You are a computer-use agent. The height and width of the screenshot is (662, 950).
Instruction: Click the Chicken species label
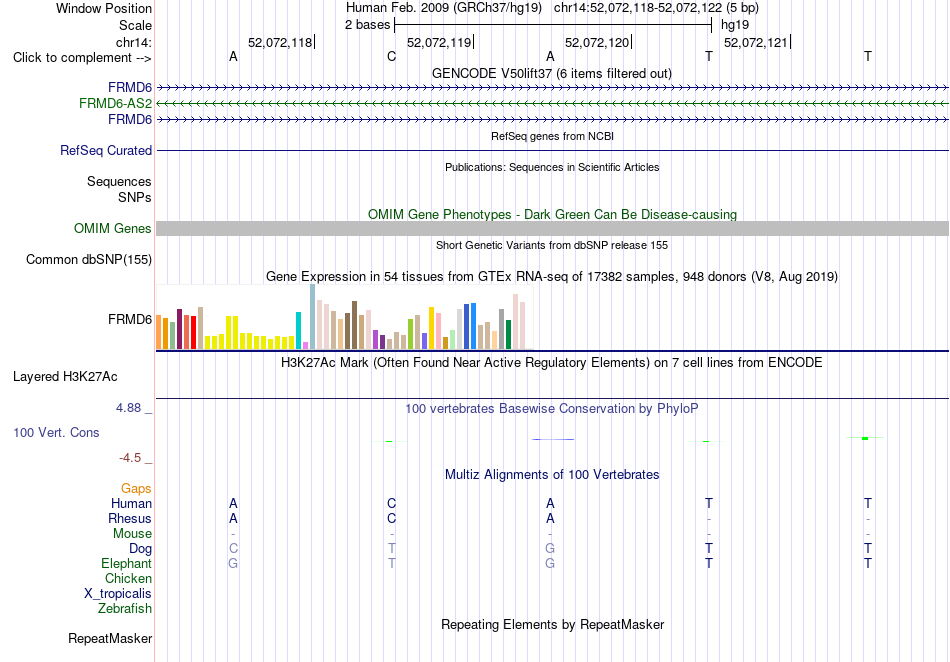[128, 578]
